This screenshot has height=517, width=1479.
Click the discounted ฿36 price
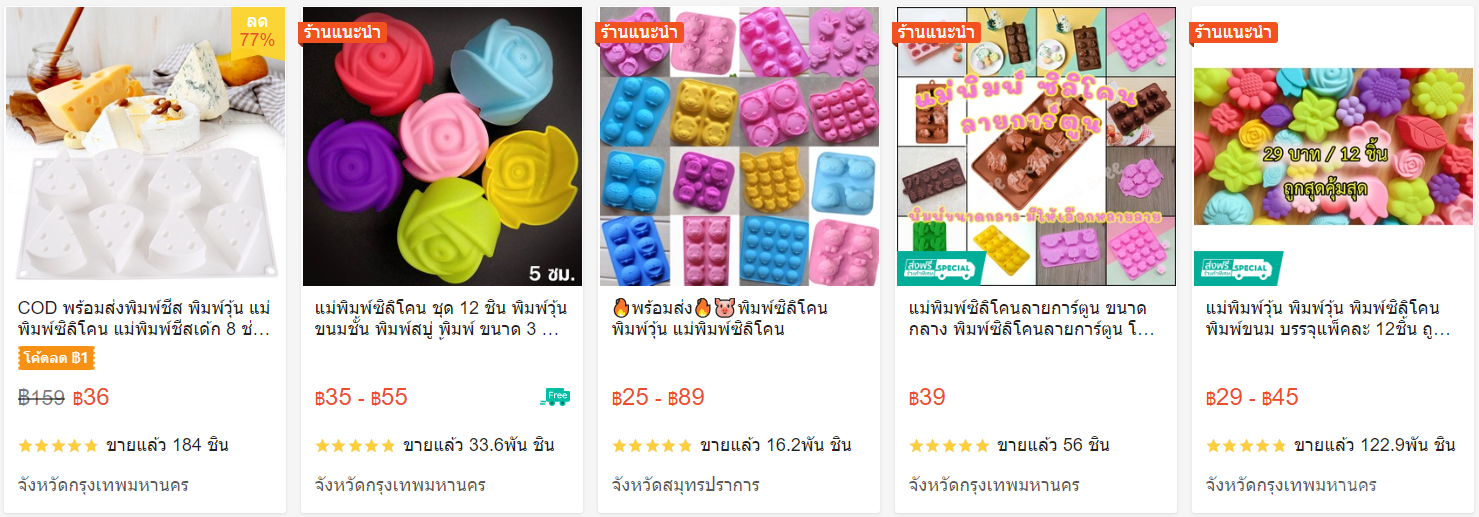(91, 397)
